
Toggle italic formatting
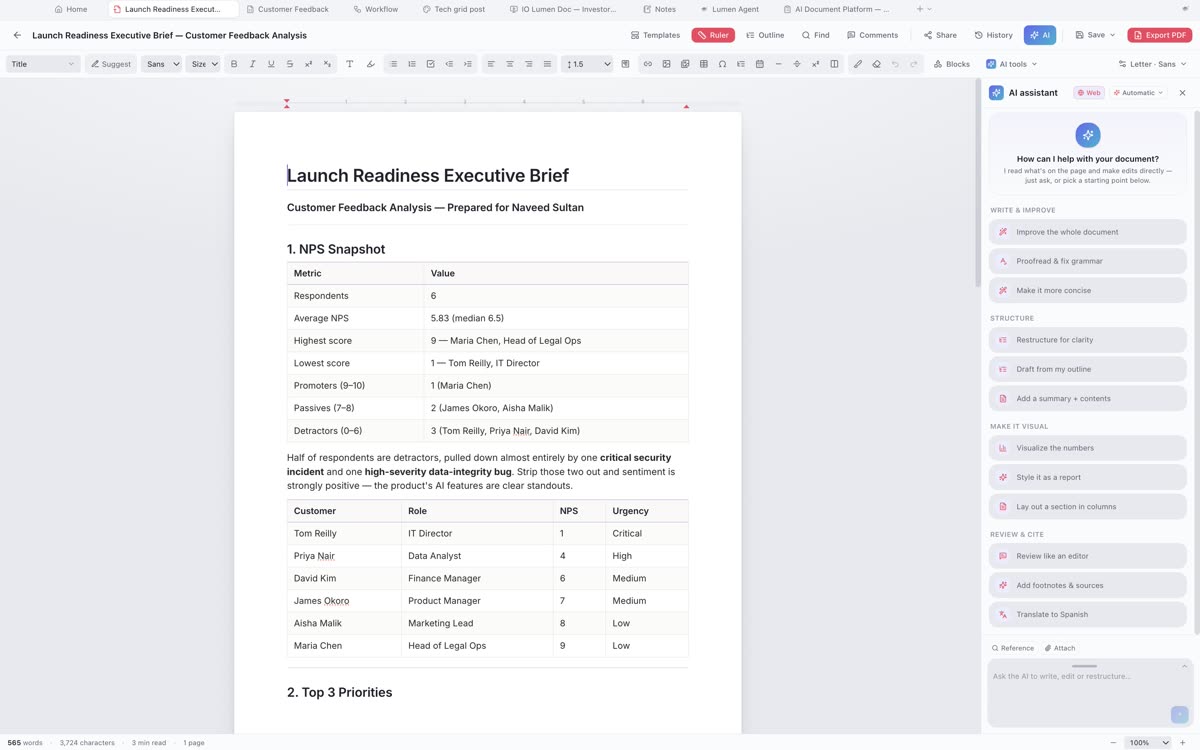point(252,64)
